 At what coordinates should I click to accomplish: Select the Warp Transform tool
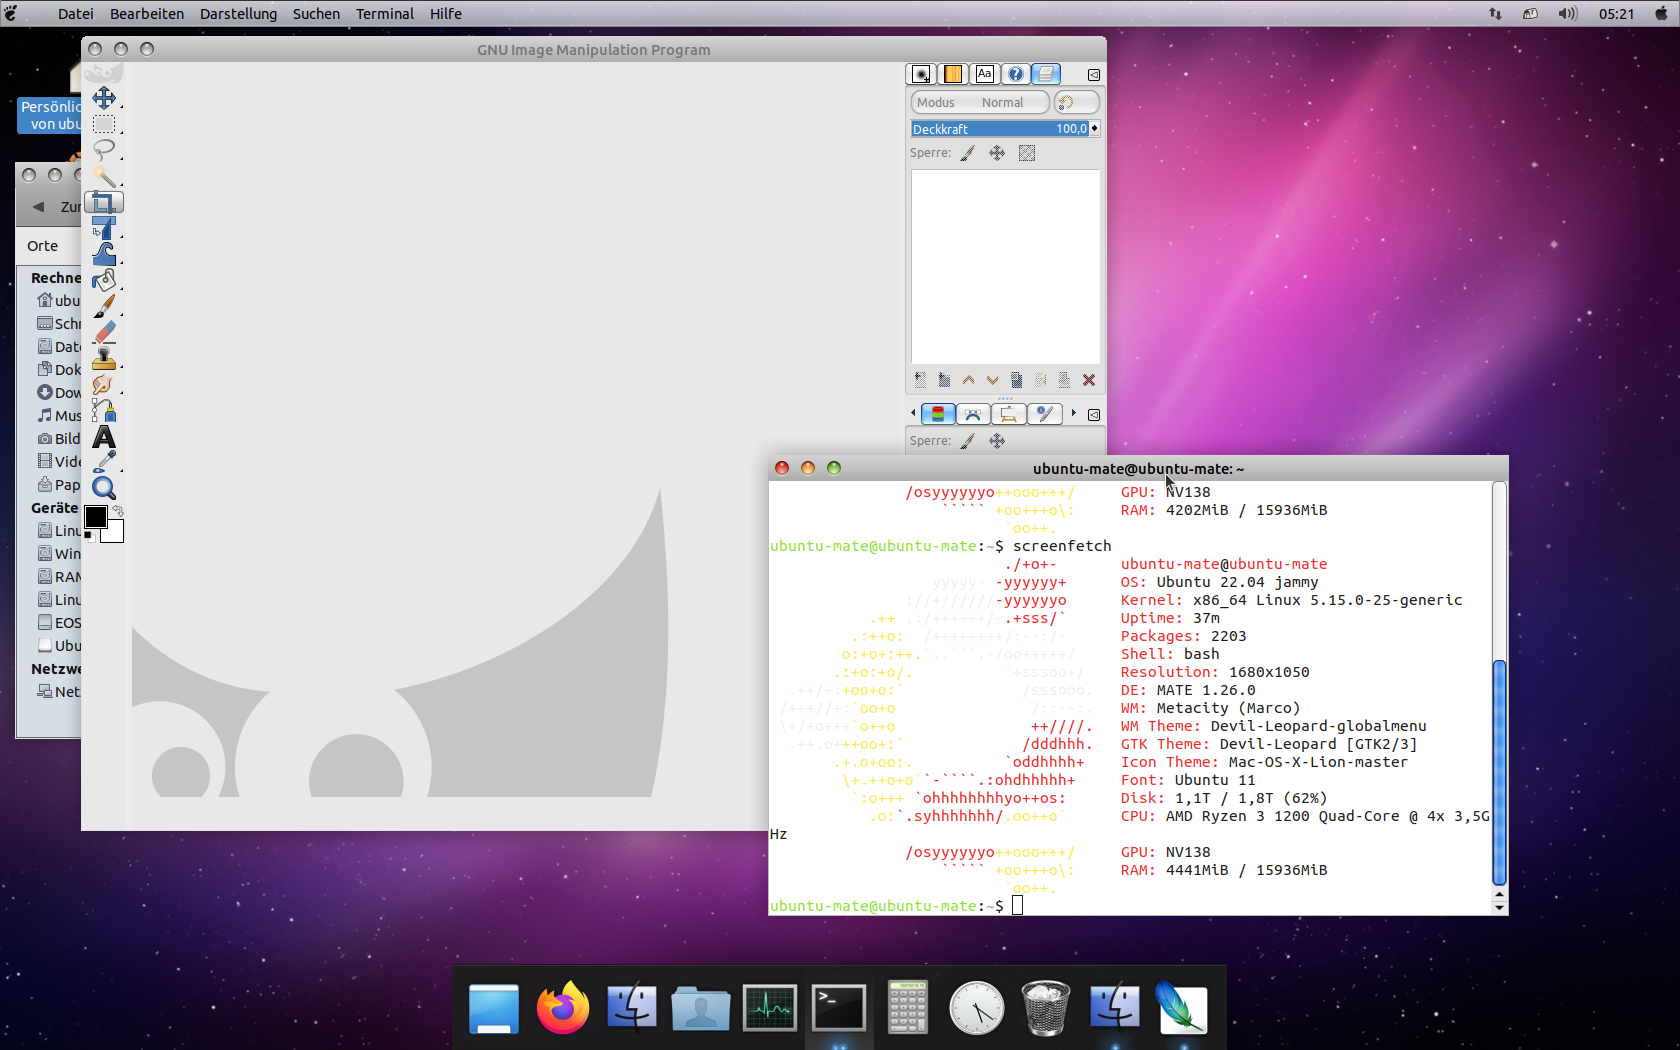pyautogui.click(x=104, y=254)
